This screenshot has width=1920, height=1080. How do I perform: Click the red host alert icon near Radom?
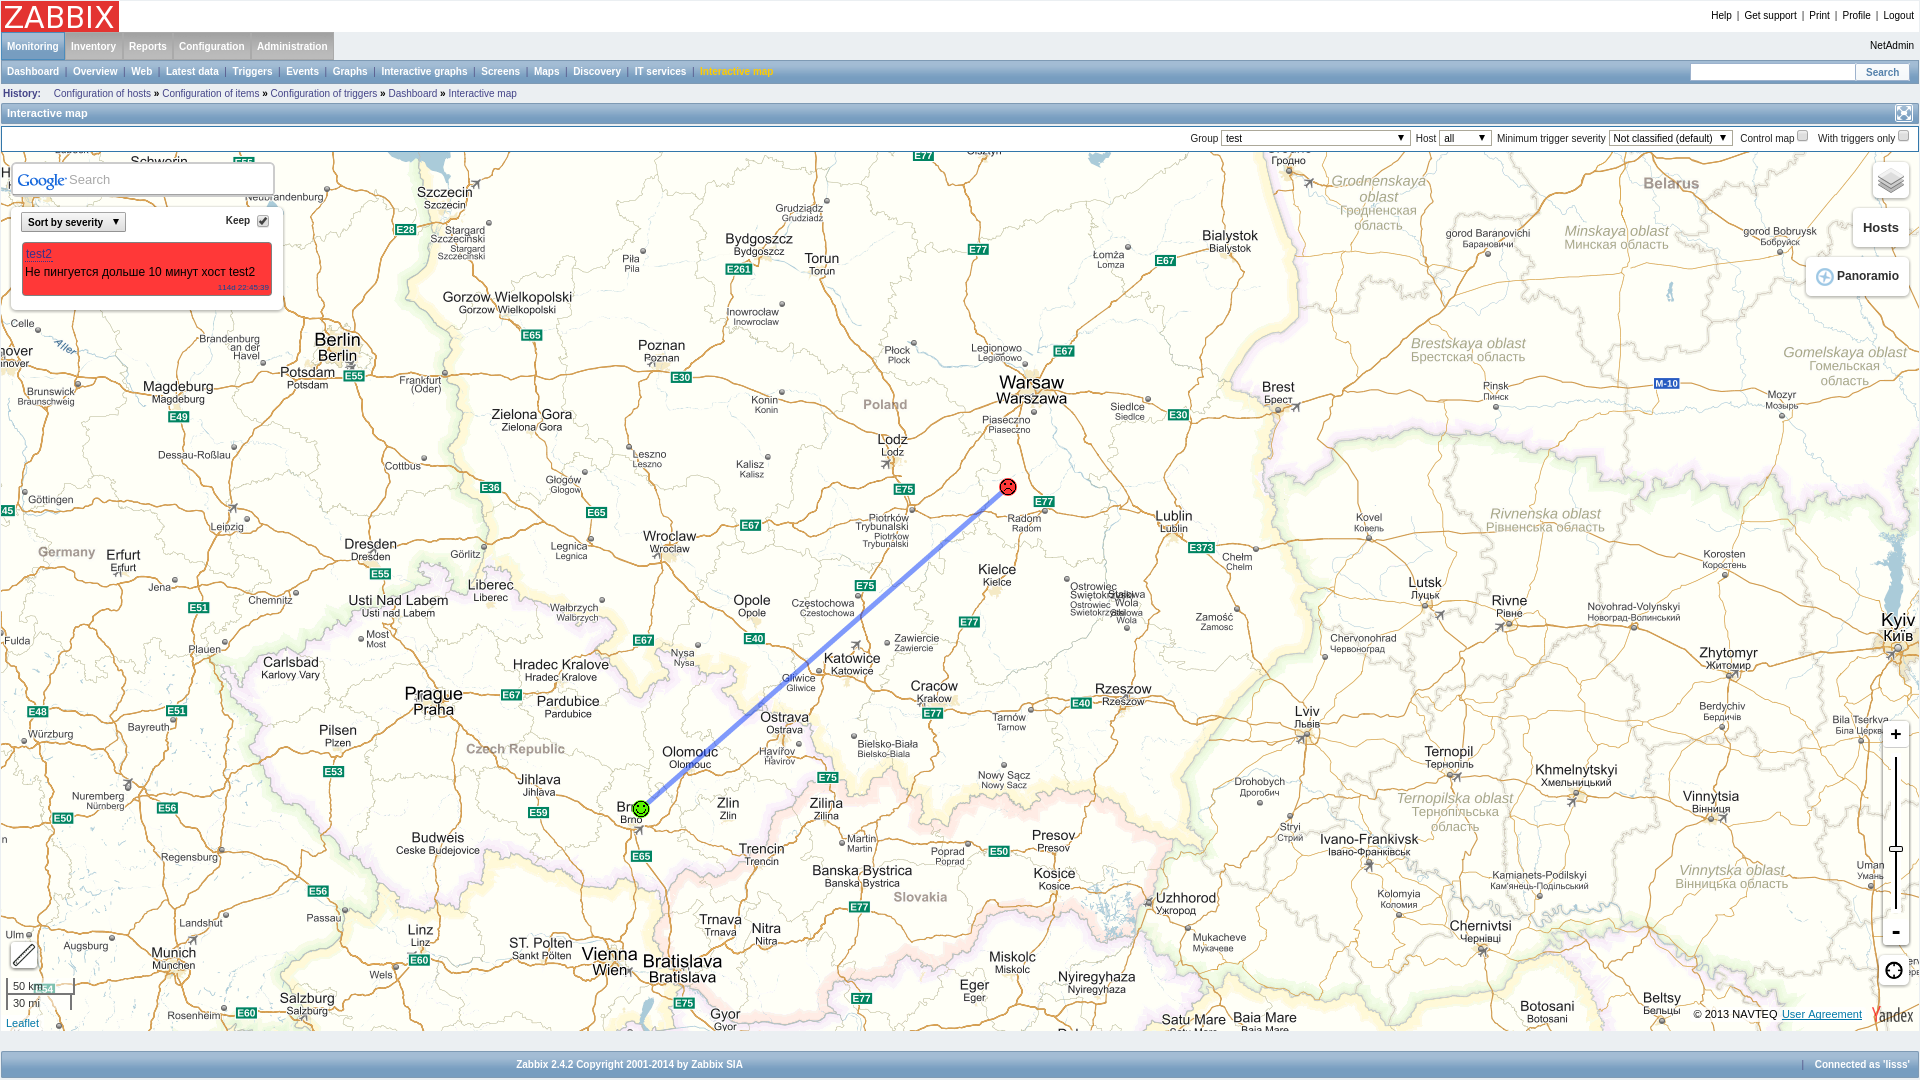click(1007, 487)
